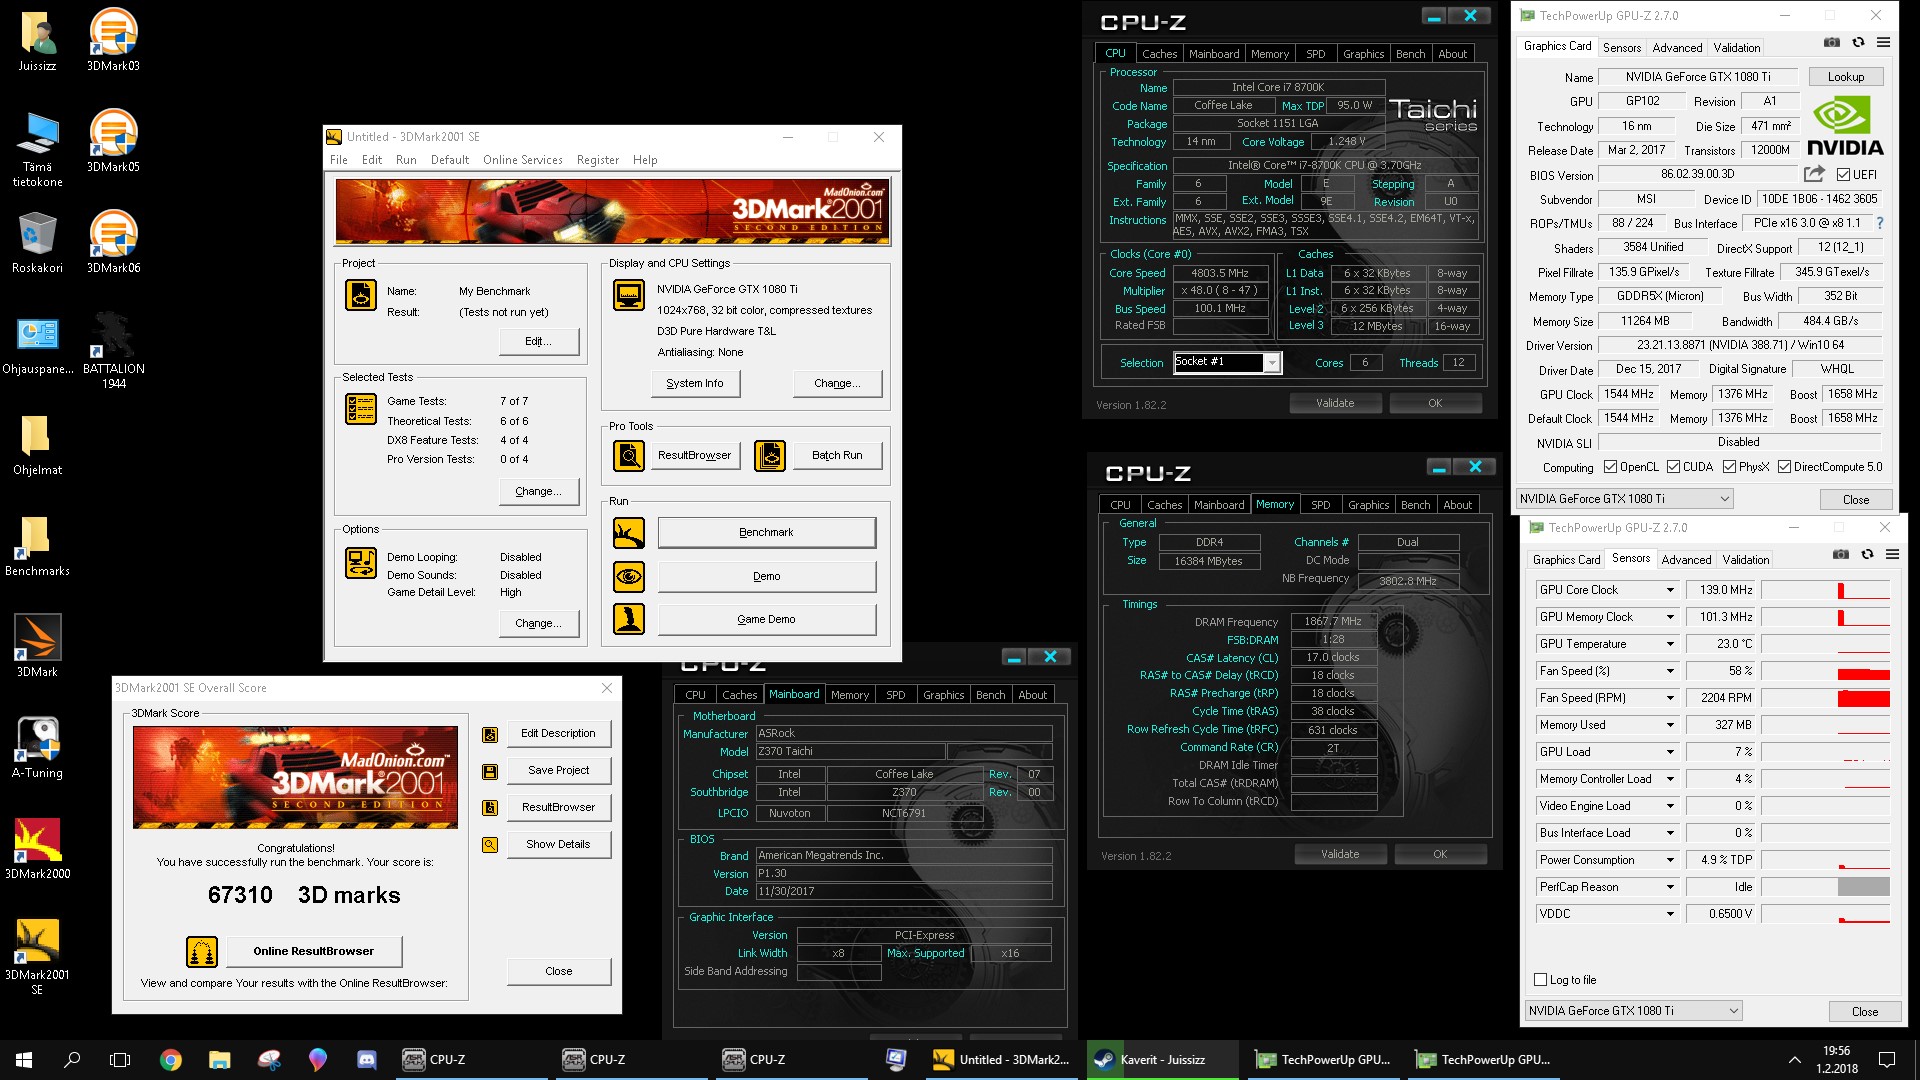The height and width of the screenshot is (1080, 1920).
Task: Open the Windows Start menu
Action: 24,1060
